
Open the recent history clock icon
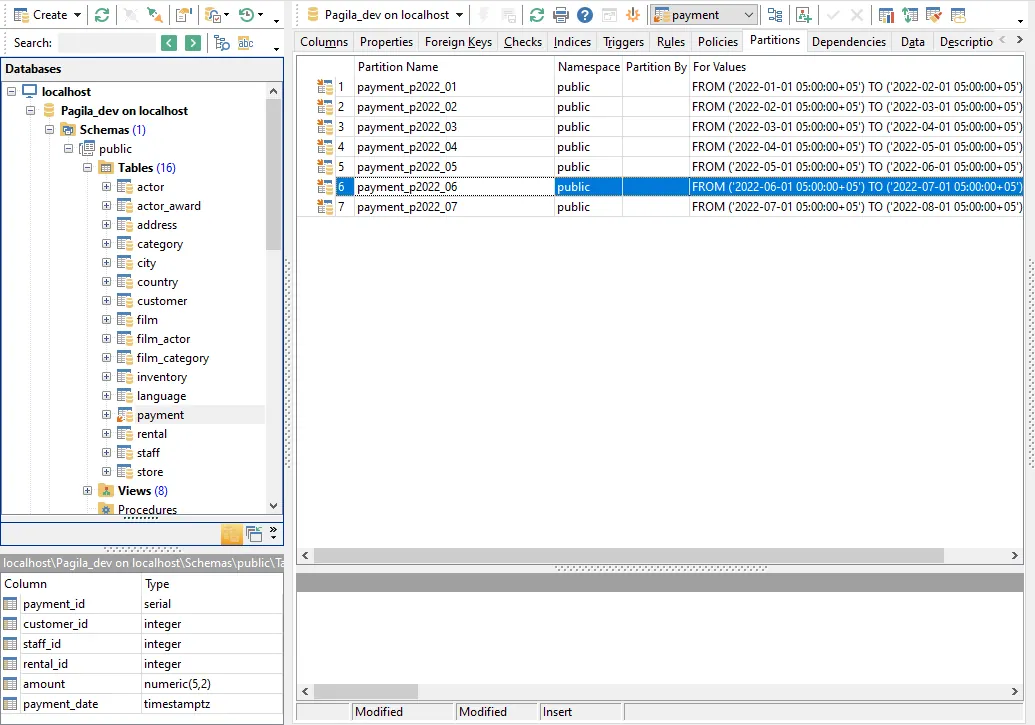click(x=246, y=15)
